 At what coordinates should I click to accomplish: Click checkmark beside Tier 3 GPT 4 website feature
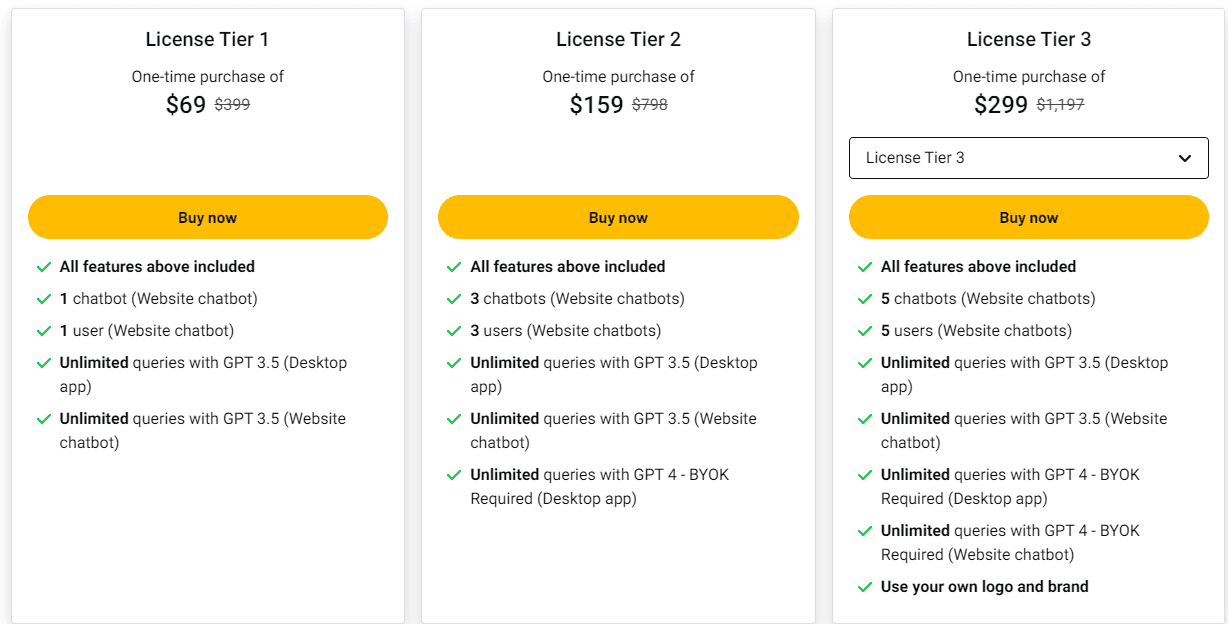[x=866, y=530]
